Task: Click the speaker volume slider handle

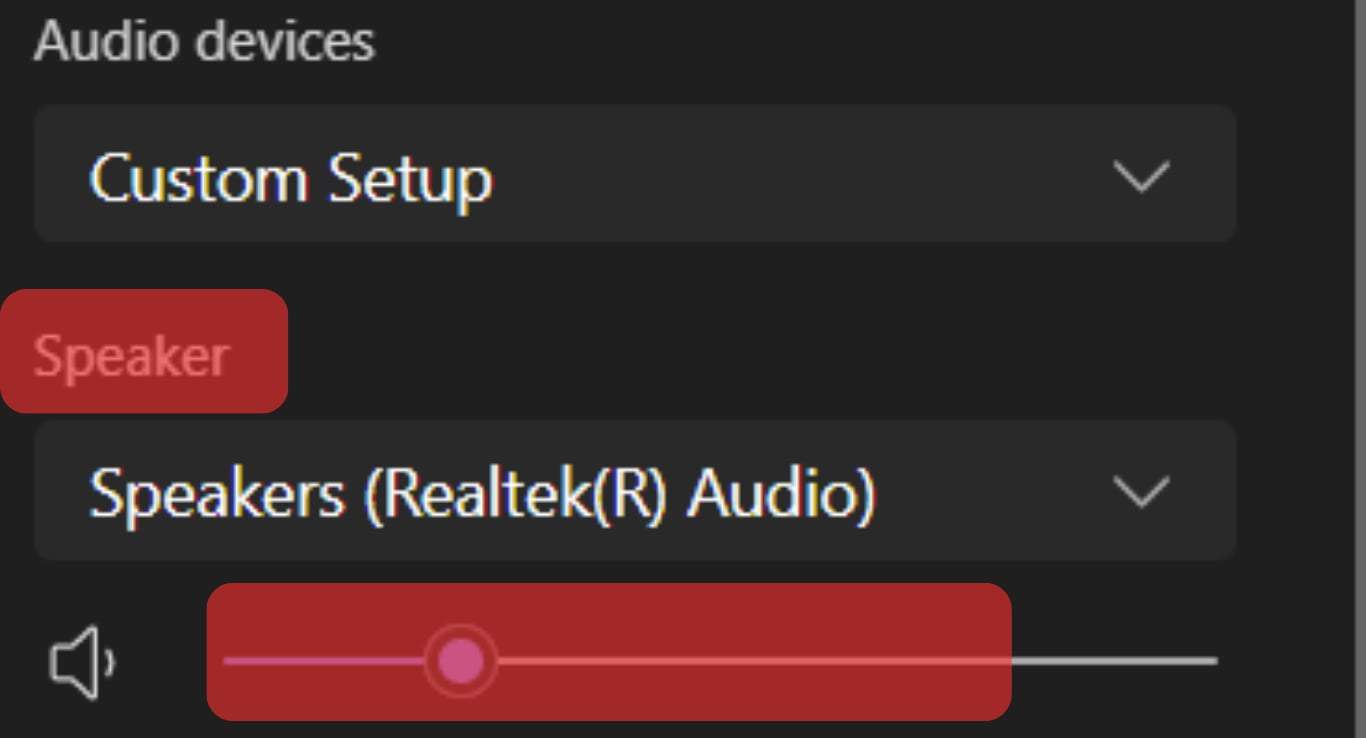Action: click(460, 661)
